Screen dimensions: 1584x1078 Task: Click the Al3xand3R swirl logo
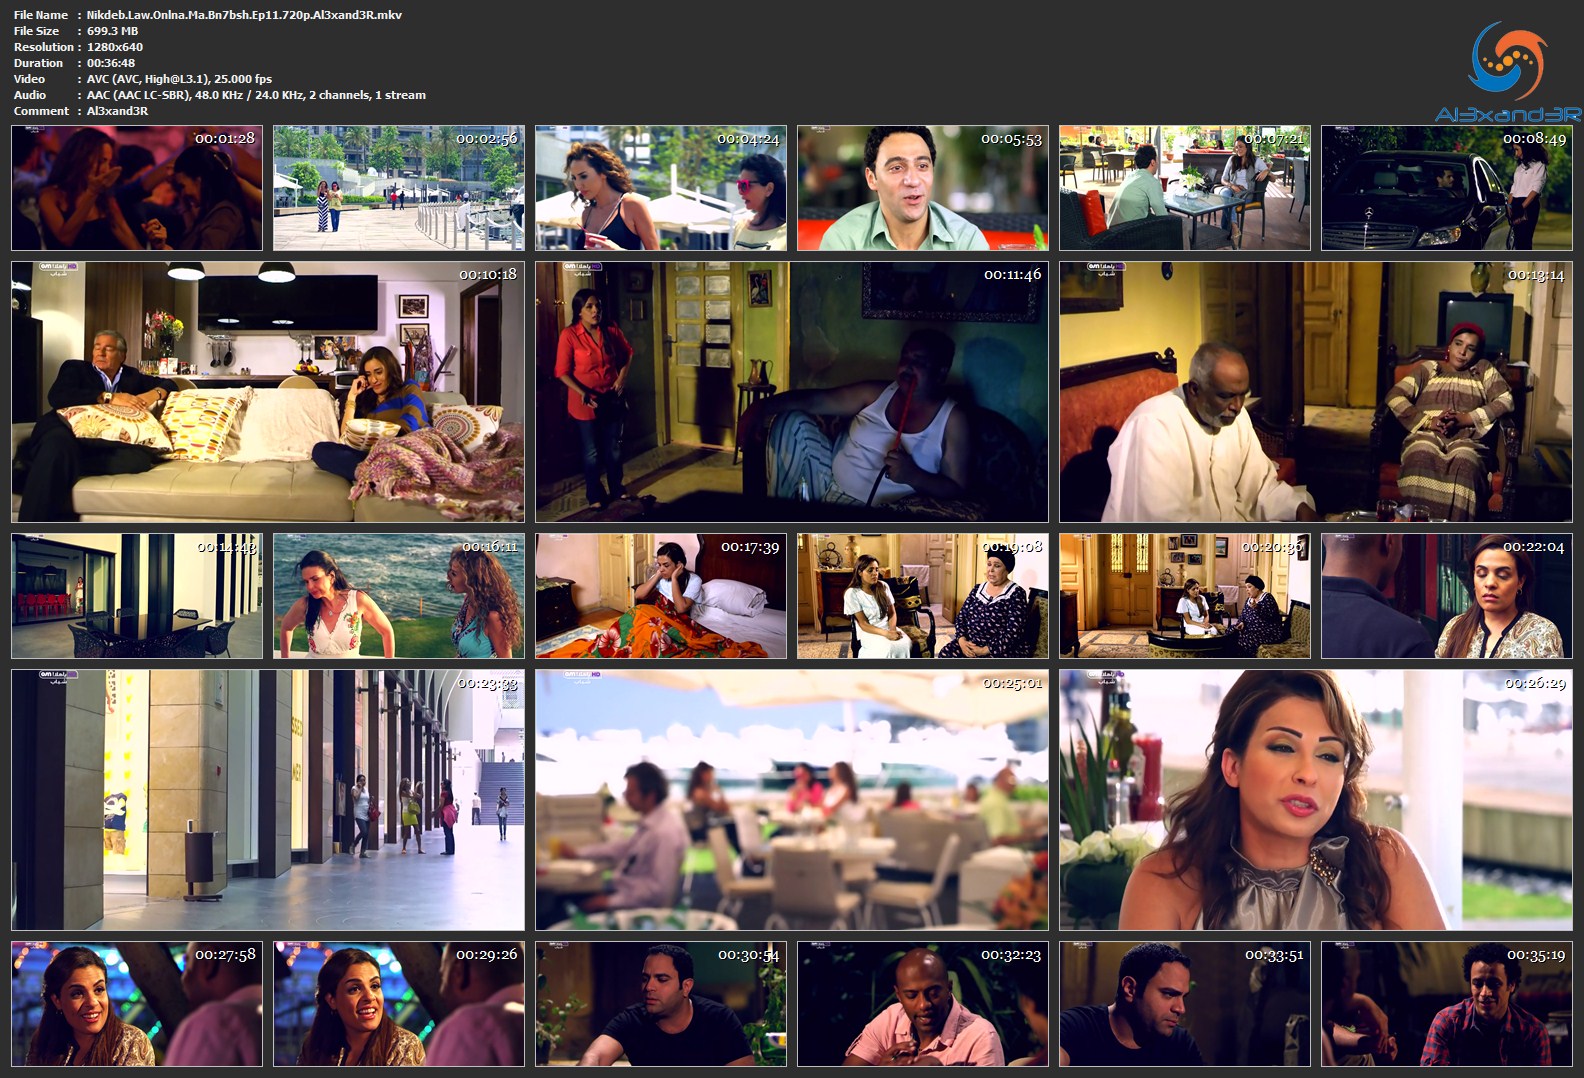[x=1507, y=62]
